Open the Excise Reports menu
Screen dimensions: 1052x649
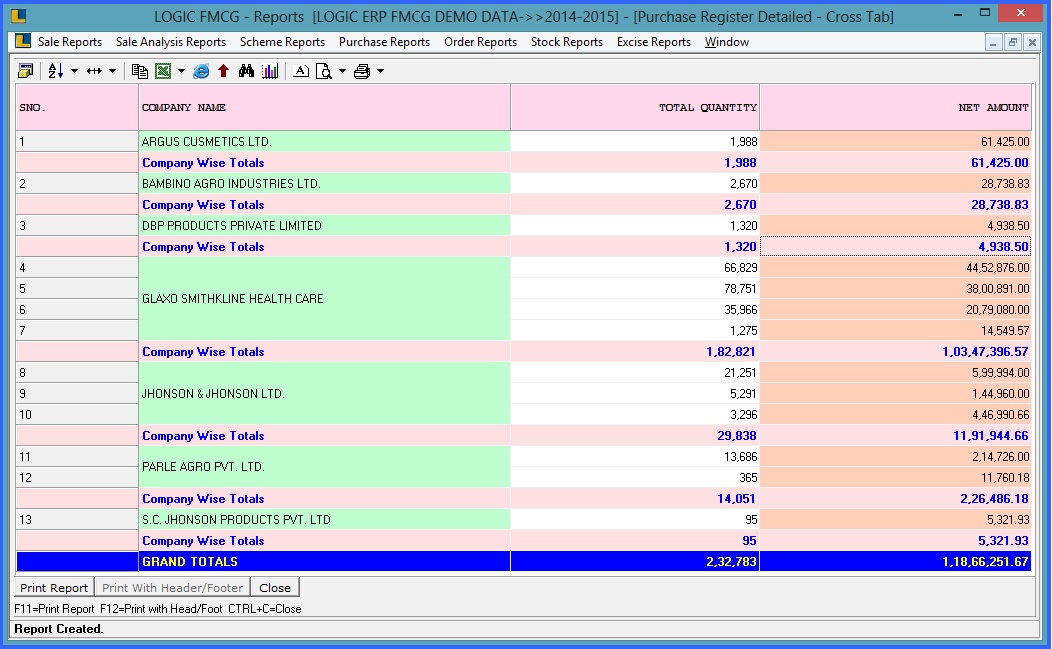pos(654,42)
